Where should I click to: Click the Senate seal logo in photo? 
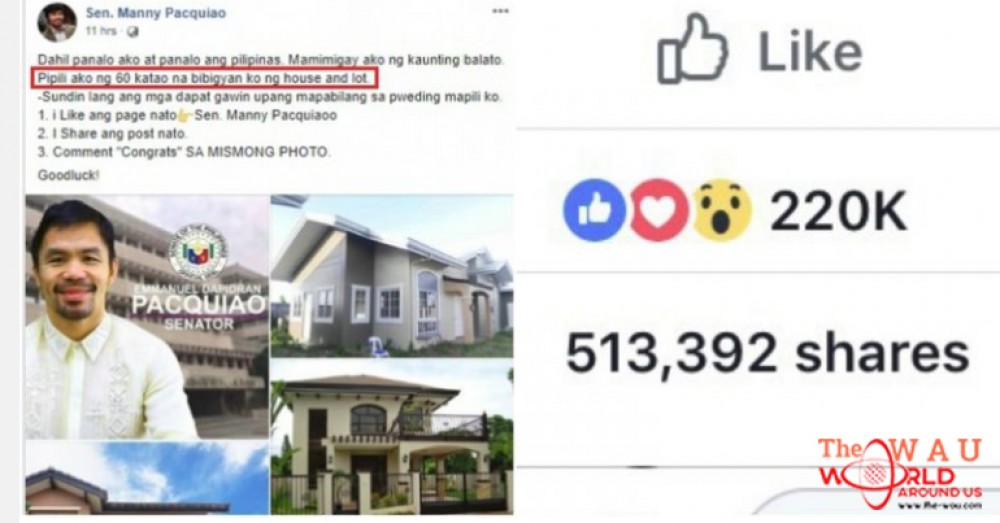[198, 253]
